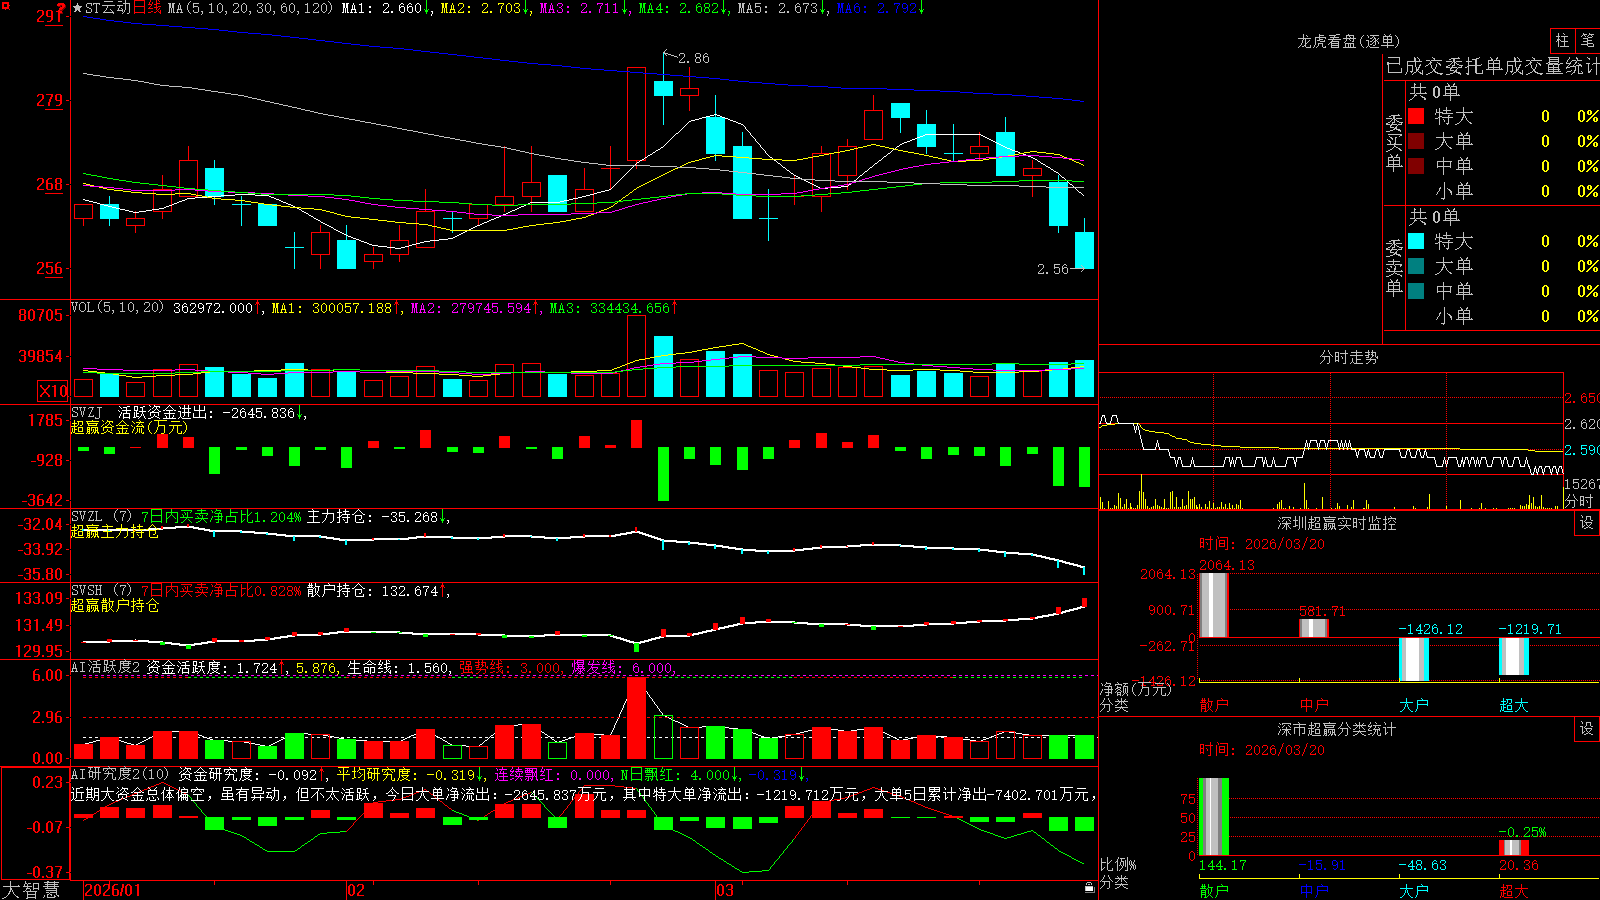The image size is (1600, 900).
Task: Click the 03 month marker on timeline
Action: 725,890
